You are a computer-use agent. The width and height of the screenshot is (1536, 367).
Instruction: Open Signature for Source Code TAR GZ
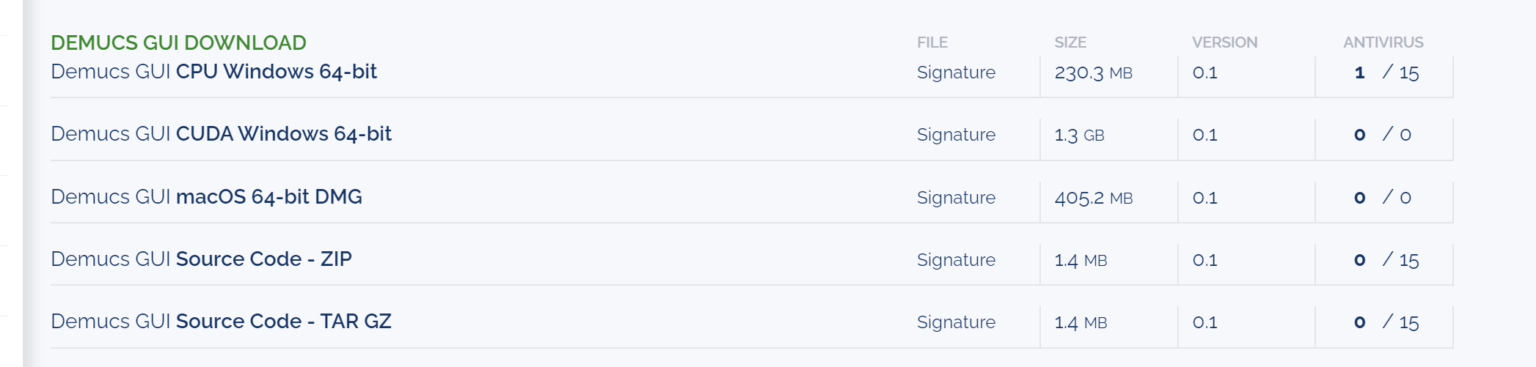point(956,322)
